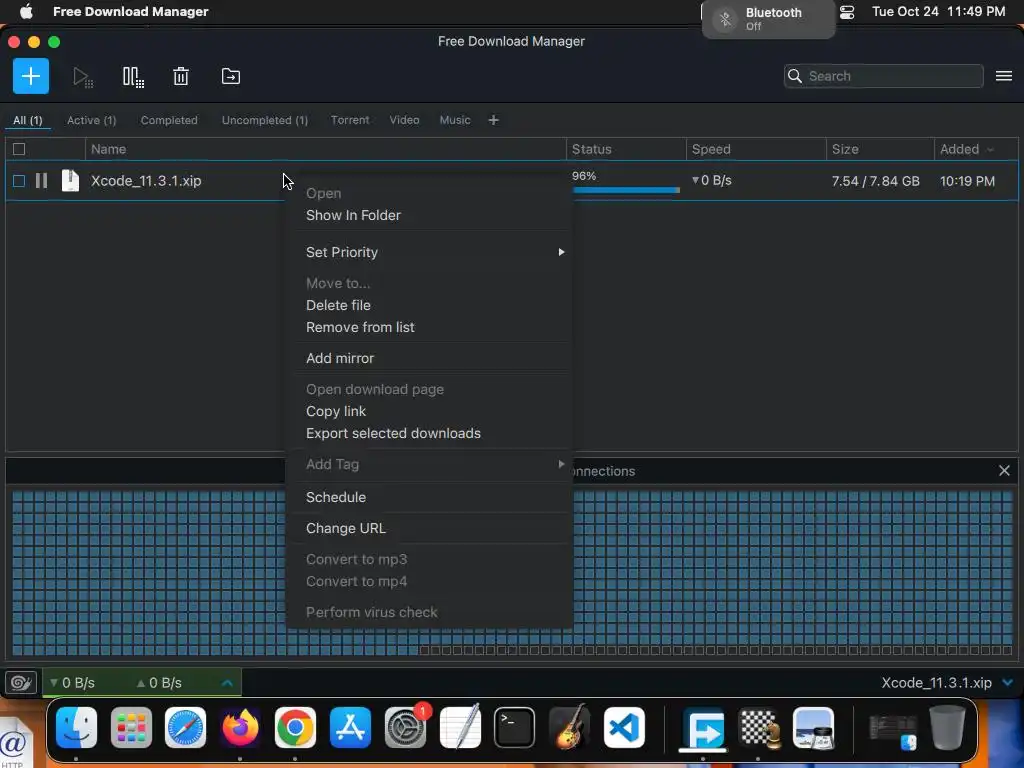Click the trash Delete icon in toolbar
Screen dimensions: 1024x768
(181, 76)
